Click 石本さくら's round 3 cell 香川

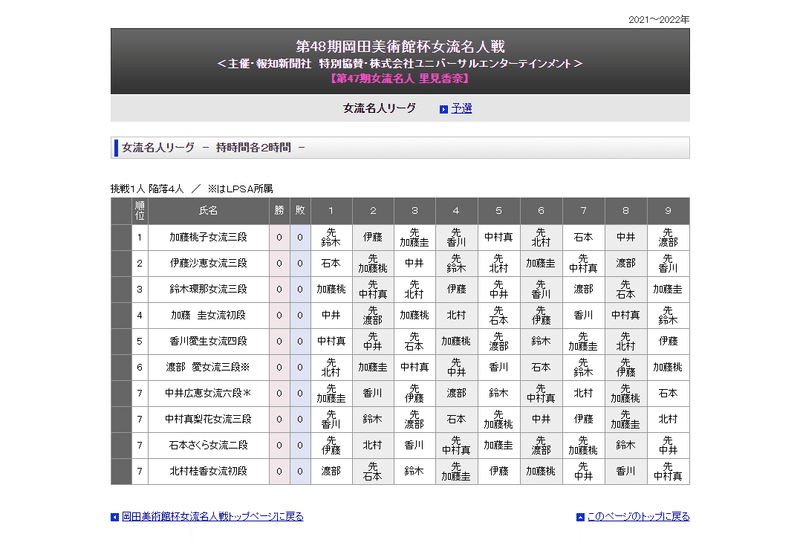[x=414, y=445]
